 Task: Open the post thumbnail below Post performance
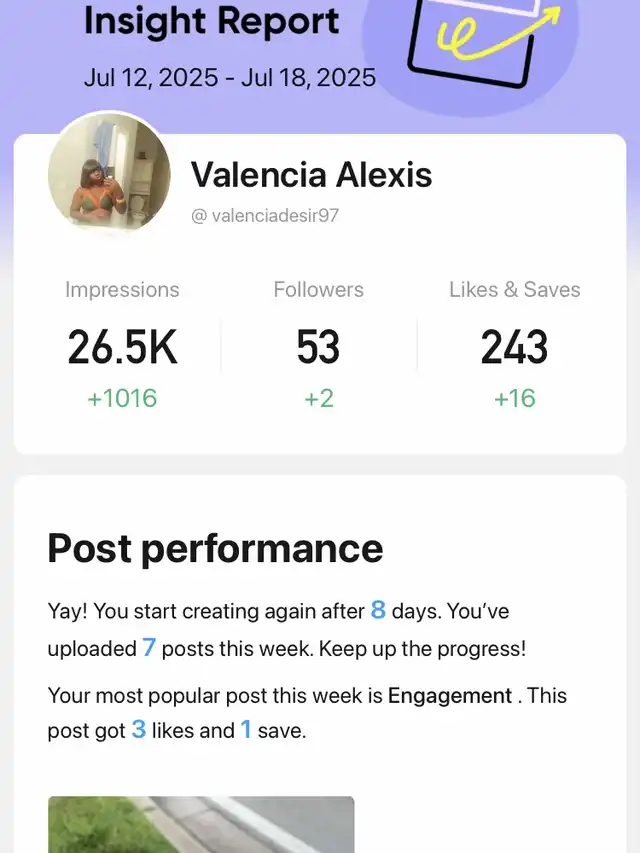coord(201,824)
